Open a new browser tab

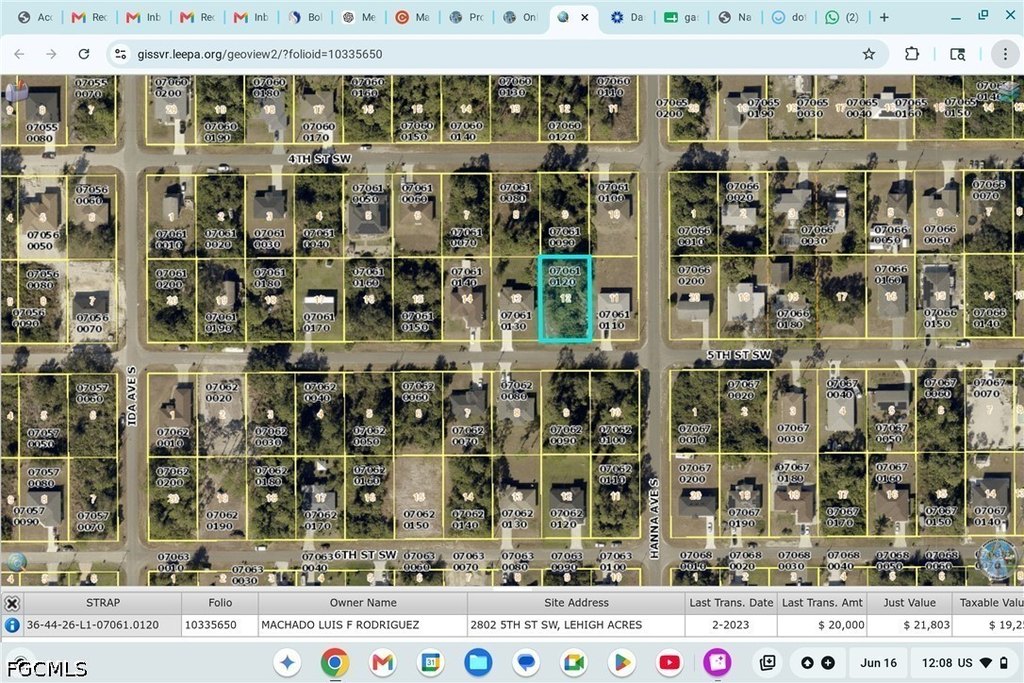tap(884, 18)
